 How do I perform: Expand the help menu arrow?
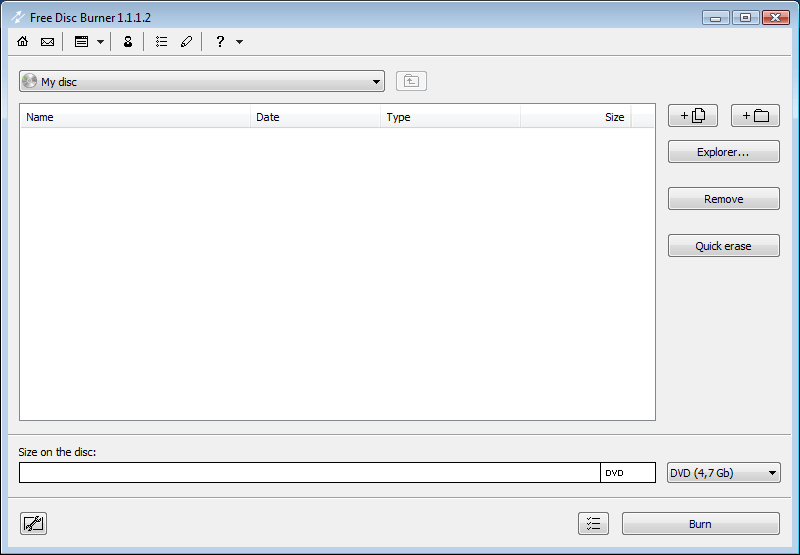coord(239,42)
